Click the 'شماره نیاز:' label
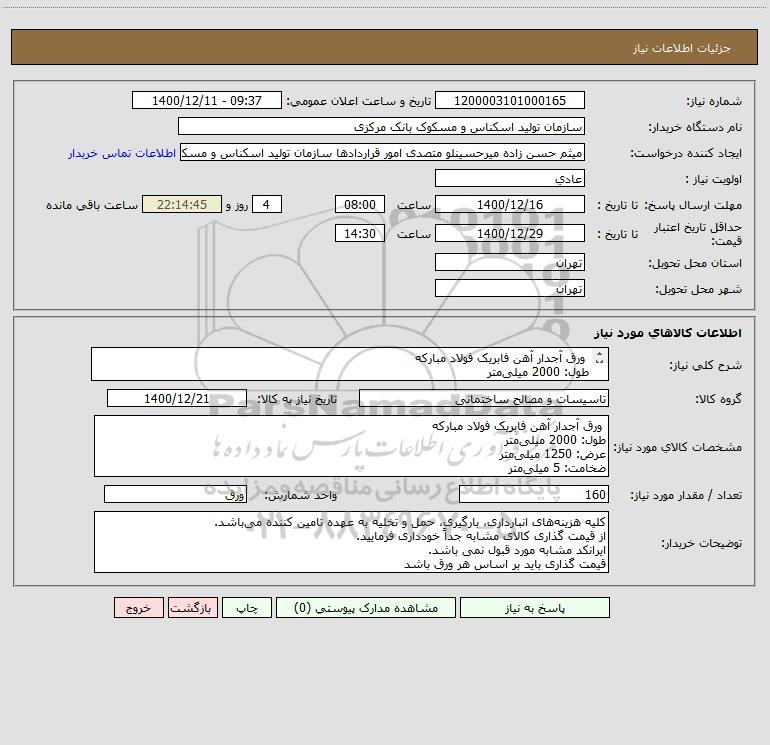Viewport: 770px width, 745px height. click(714, 101)
